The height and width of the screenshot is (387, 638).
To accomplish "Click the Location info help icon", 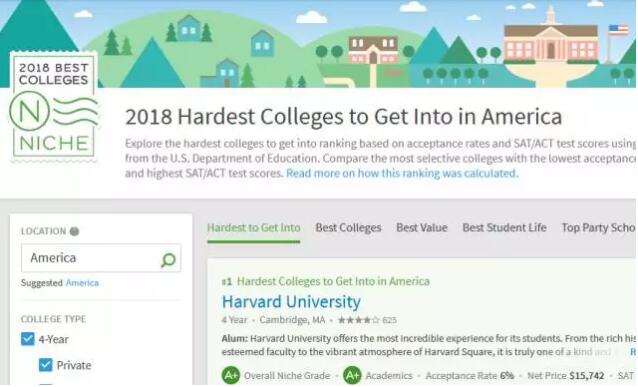I will click(x=74, y=232).
